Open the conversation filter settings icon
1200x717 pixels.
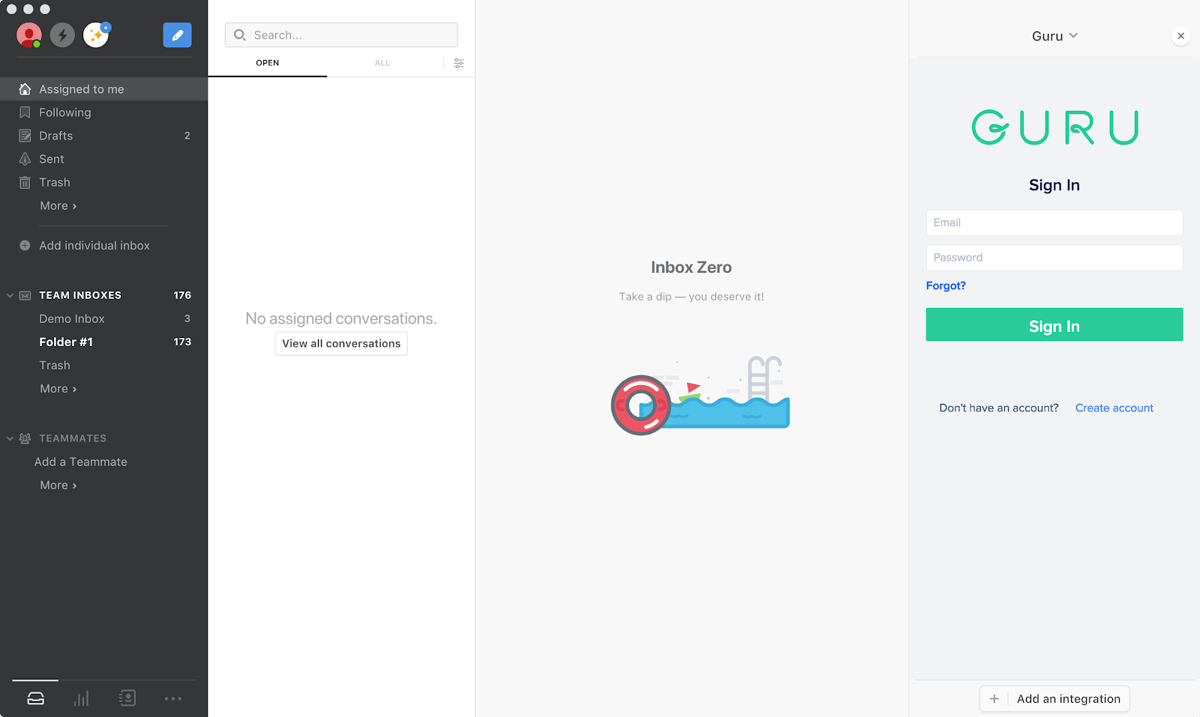(x=458, y=63)
